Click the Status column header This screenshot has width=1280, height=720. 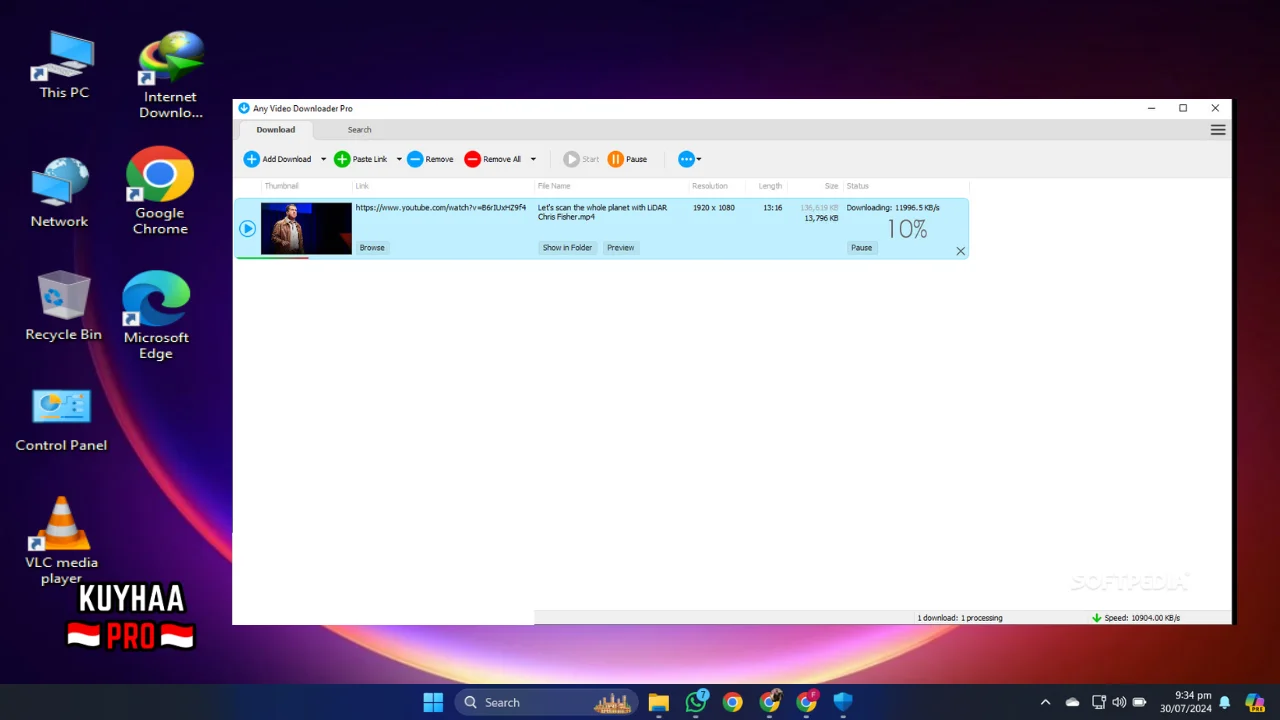pyautogui.click(x=857, y=186)
